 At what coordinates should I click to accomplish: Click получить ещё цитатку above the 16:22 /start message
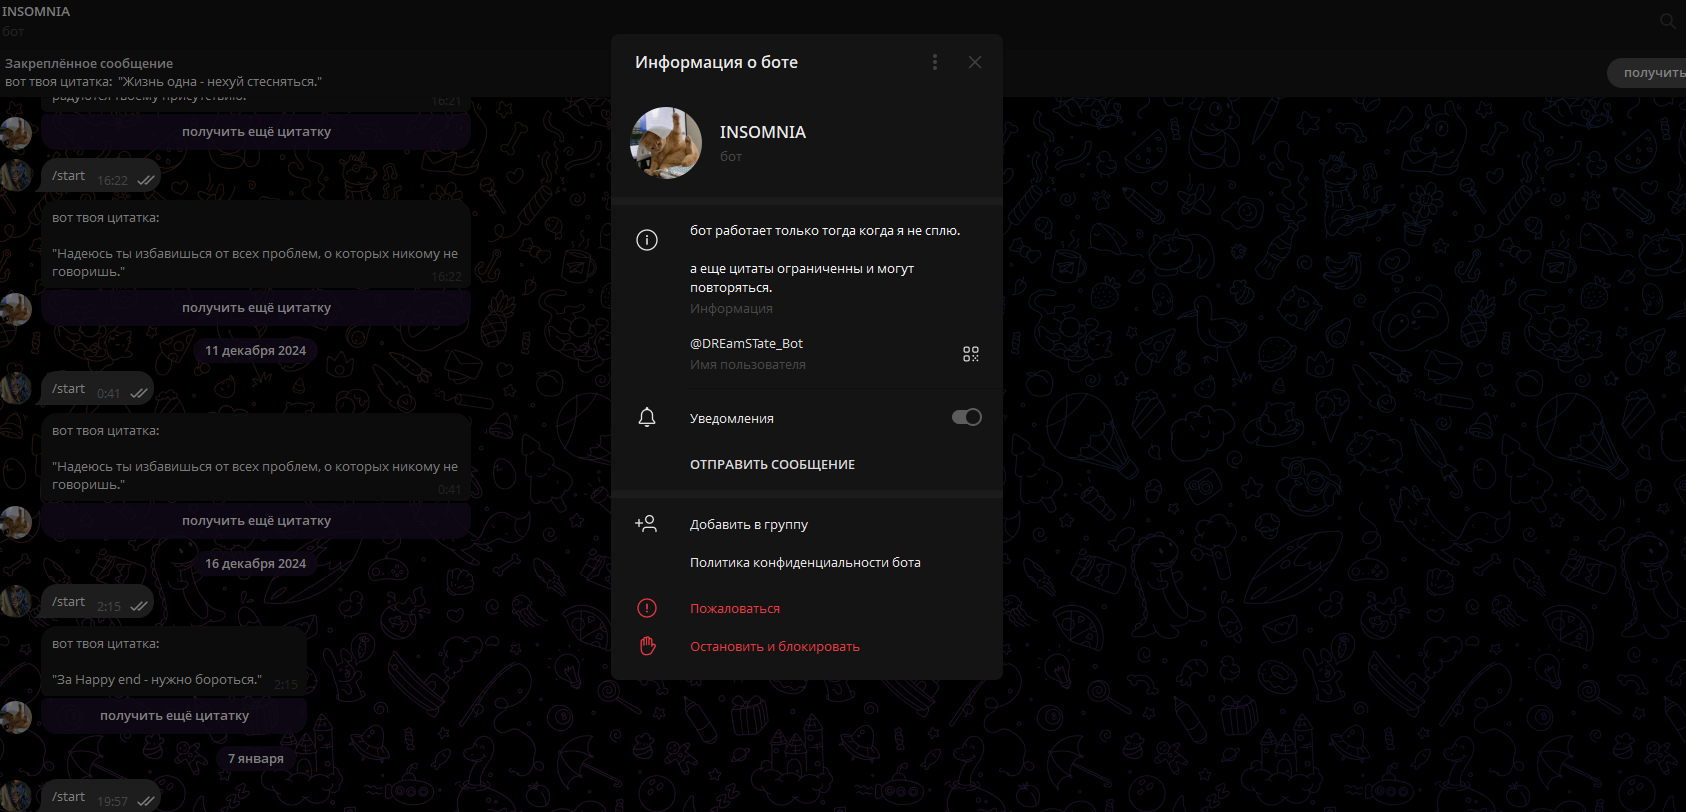pos(256,132)
